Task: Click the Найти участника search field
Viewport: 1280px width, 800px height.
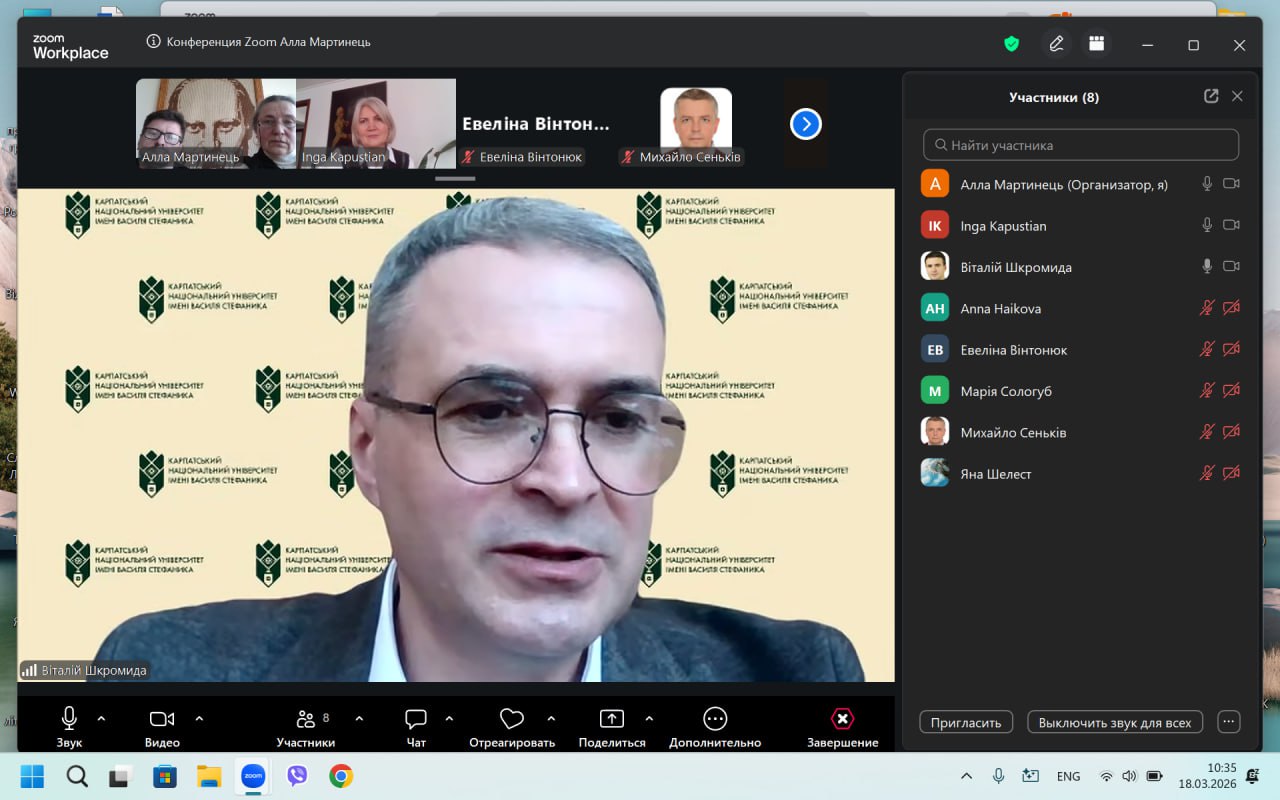Action: (1080, 145)
